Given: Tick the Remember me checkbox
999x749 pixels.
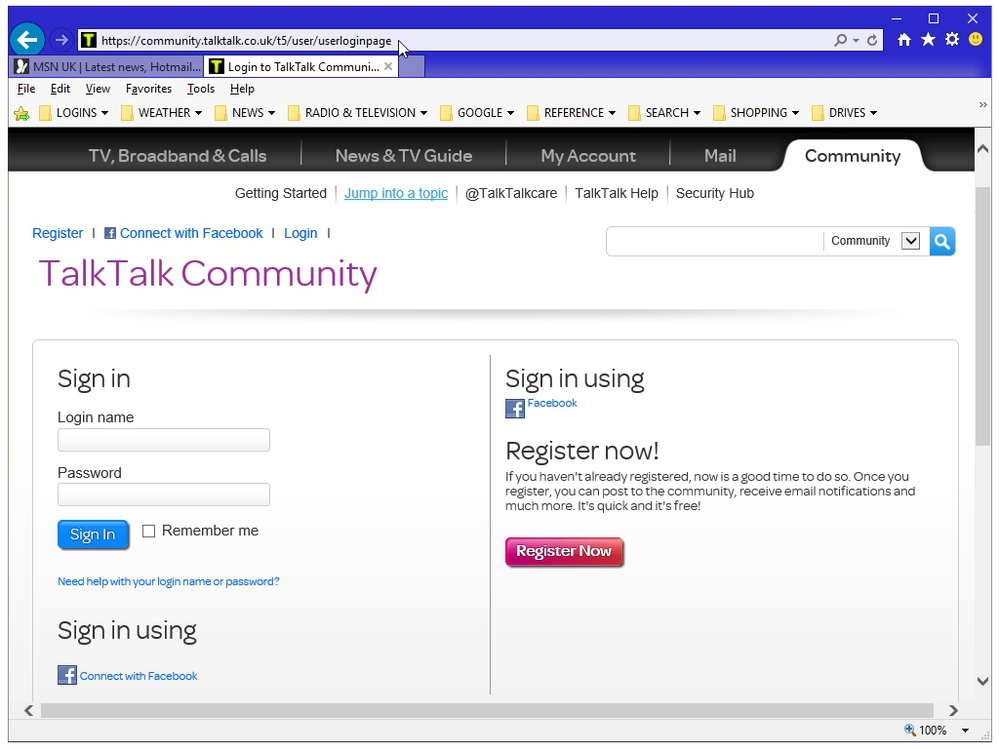Looking at the screenshot, I should [x=148, y=531].
